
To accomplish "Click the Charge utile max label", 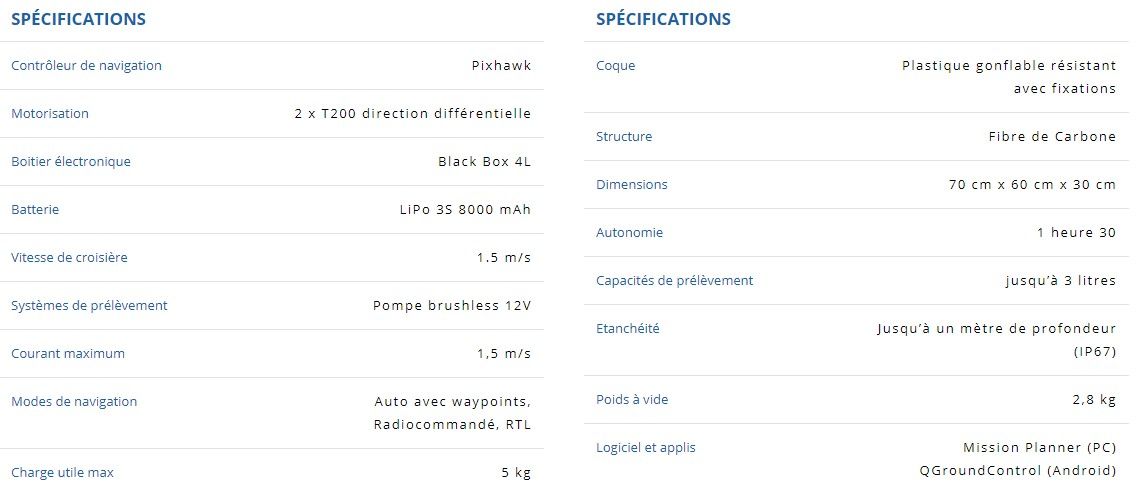I will 62,472.
